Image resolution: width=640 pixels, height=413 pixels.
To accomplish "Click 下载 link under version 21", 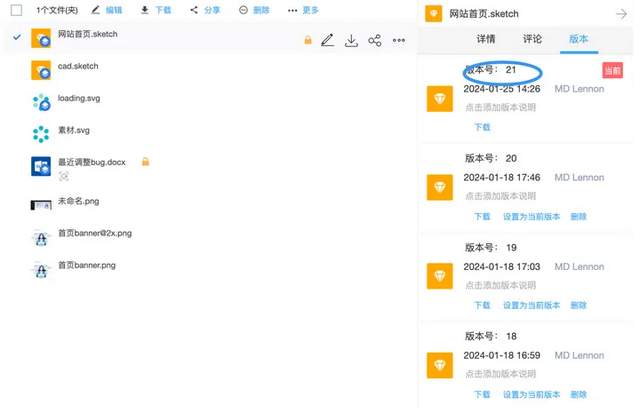I will click(x=482, y=127).
